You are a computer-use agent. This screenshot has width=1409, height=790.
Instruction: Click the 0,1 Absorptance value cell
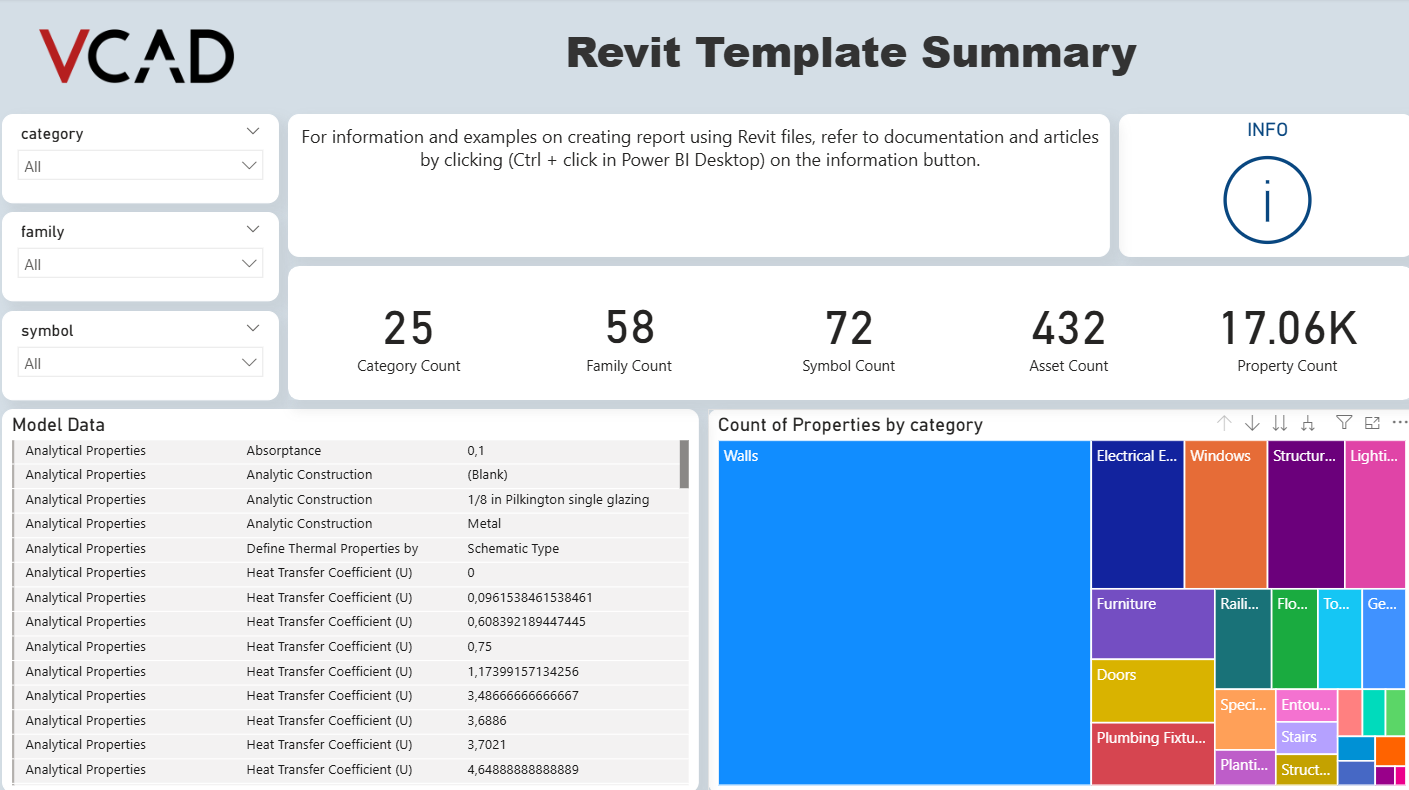tap(476, 451)
